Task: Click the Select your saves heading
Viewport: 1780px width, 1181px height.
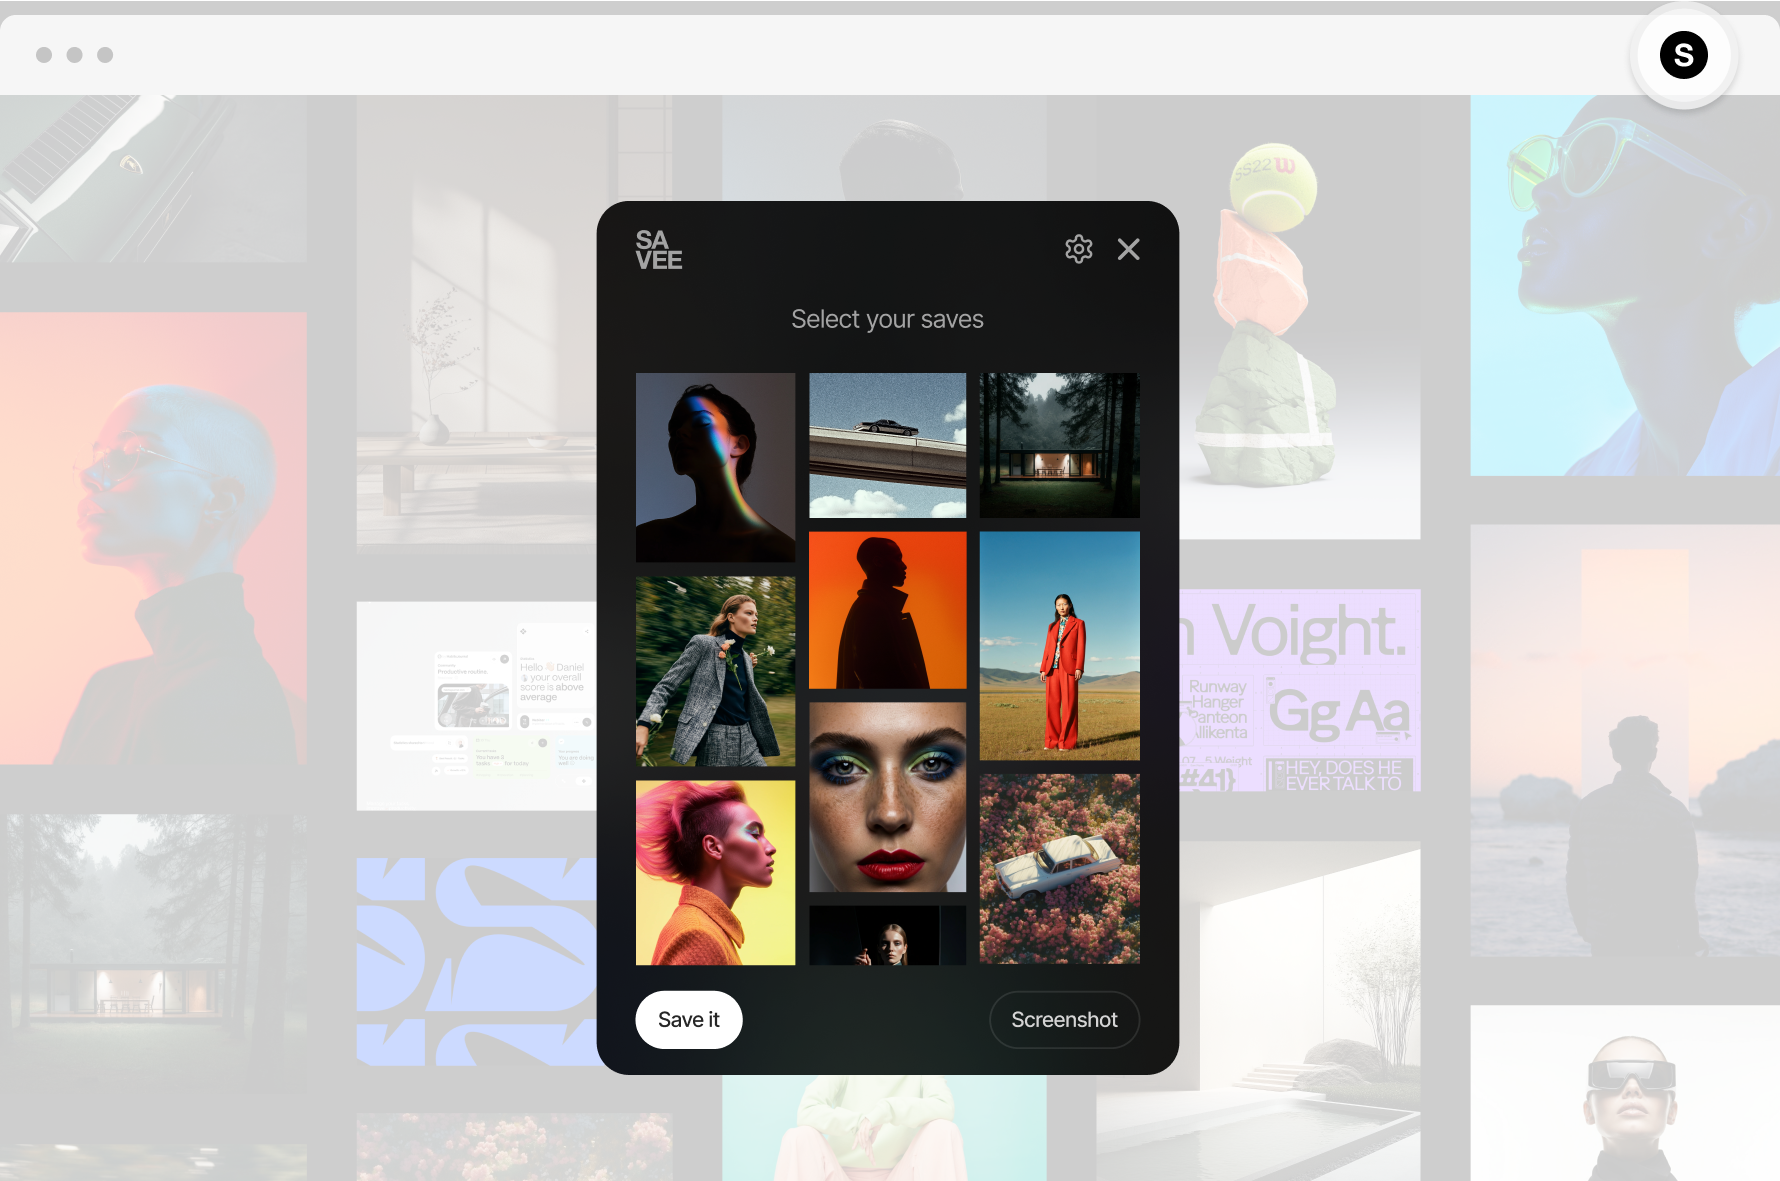Action: pyautogui.click(x=887, y=319)
